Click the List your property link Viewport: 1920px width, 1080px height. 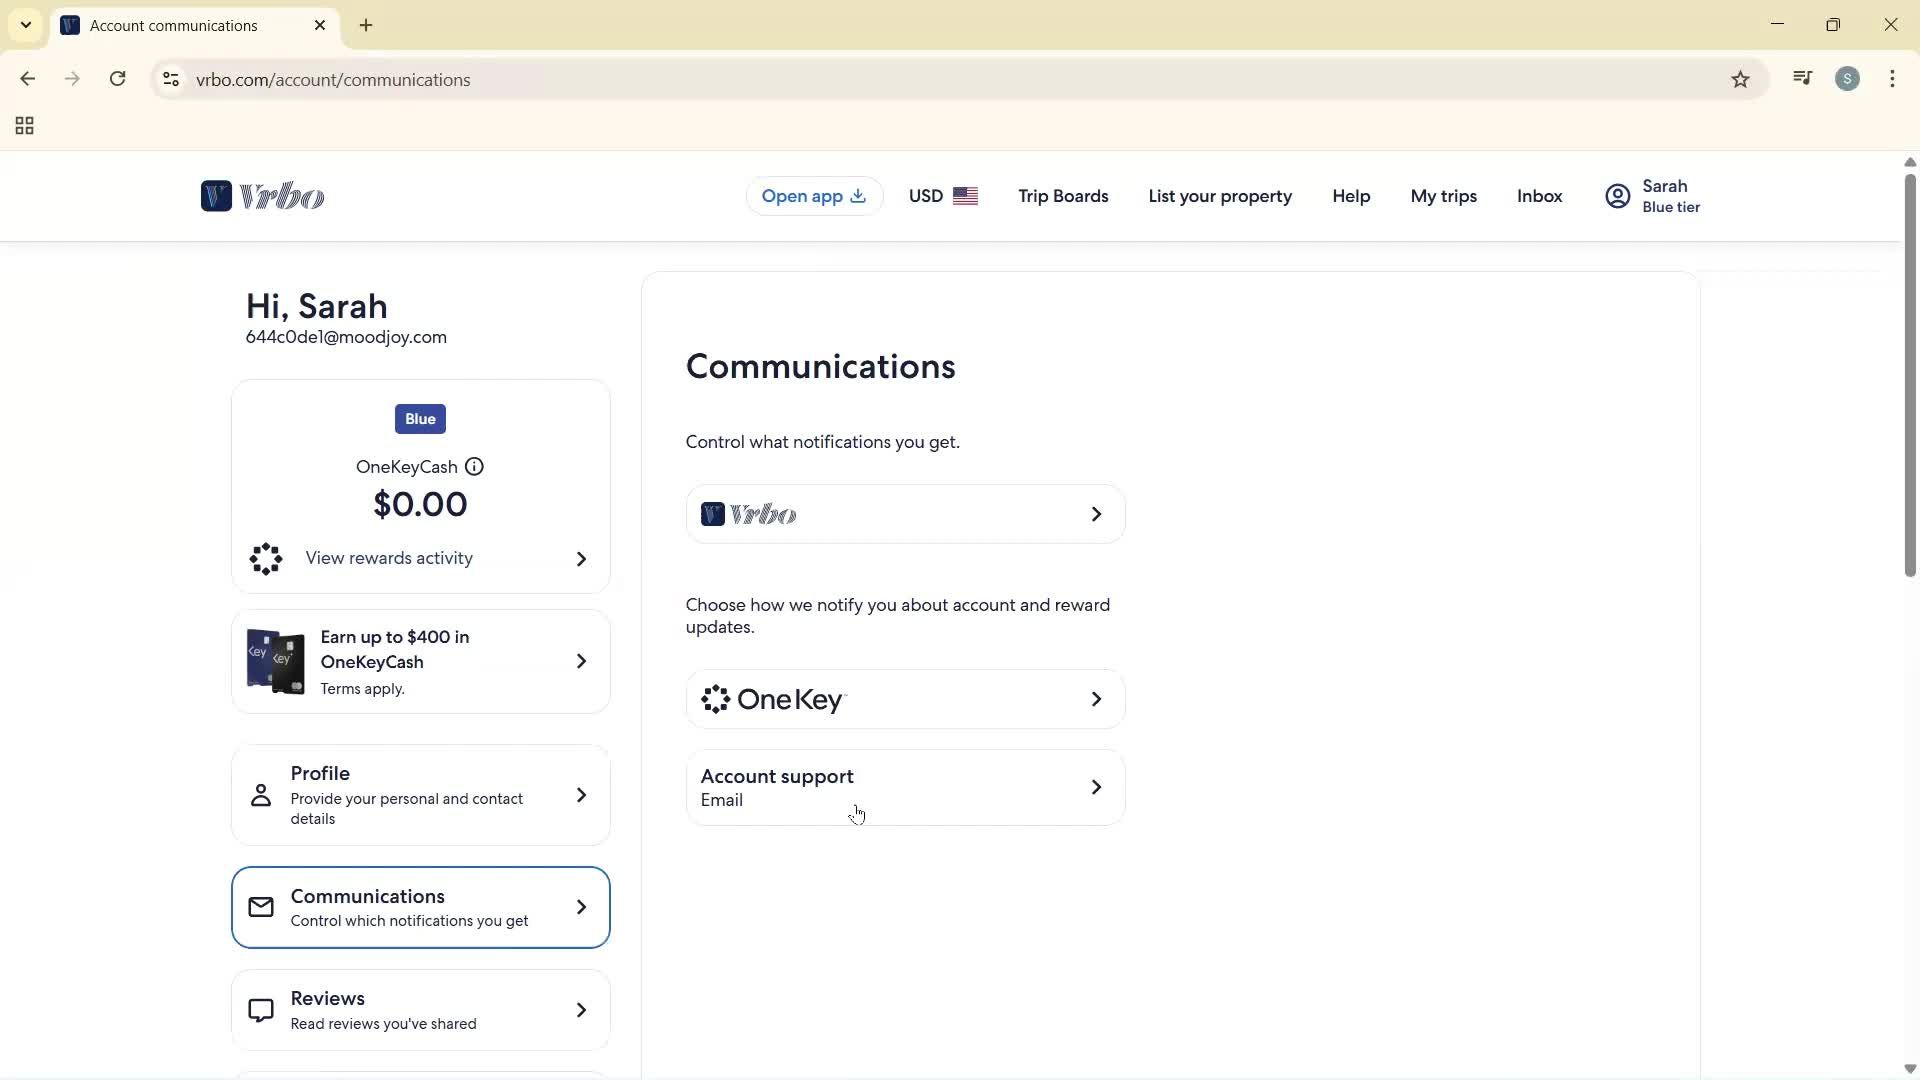(1220, 196)
